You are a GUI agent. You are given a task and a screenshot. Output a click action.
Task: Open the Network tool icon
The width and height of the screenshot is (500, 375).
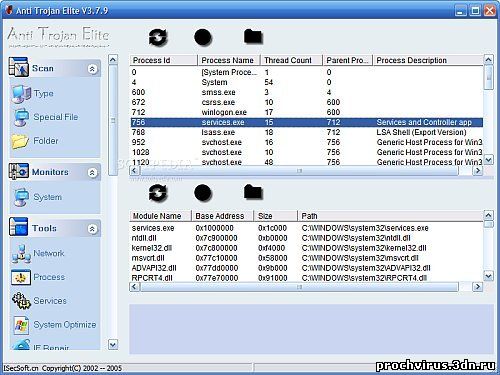tap(21, 254)
